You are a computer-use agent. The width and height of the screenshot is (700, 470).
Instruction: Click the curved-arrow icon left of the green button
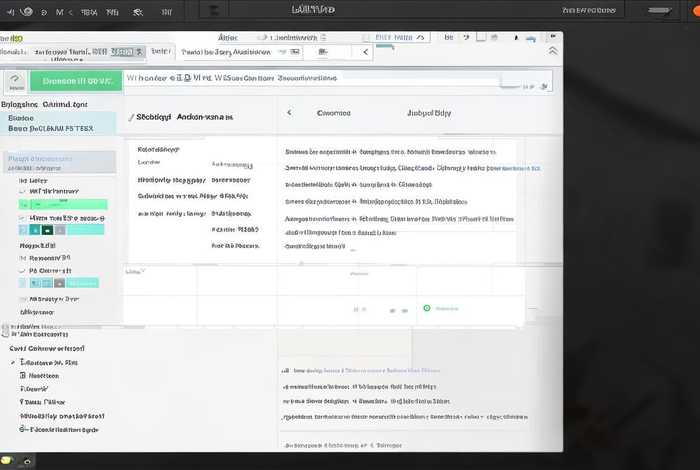coord(16,81)
